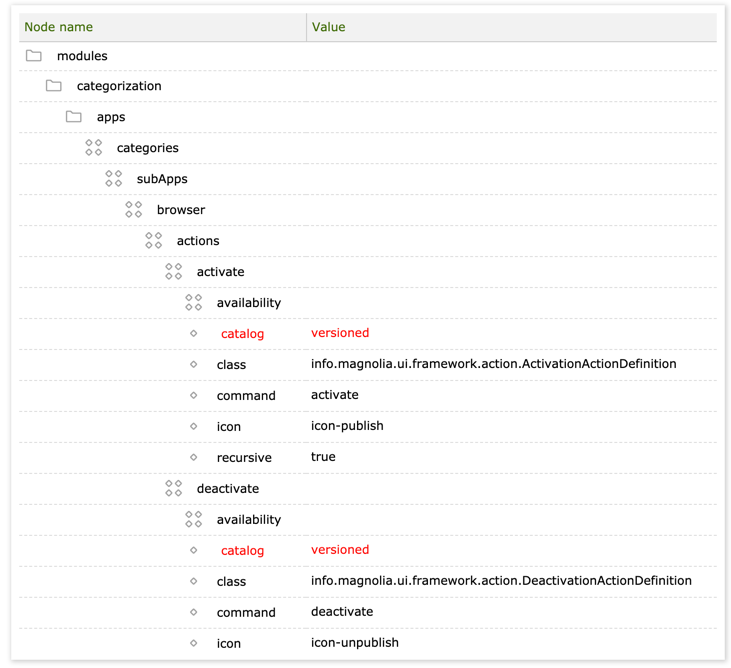Click property icon of command deactivate row
This screenshot has height=668, width=731.
[193, 612]
